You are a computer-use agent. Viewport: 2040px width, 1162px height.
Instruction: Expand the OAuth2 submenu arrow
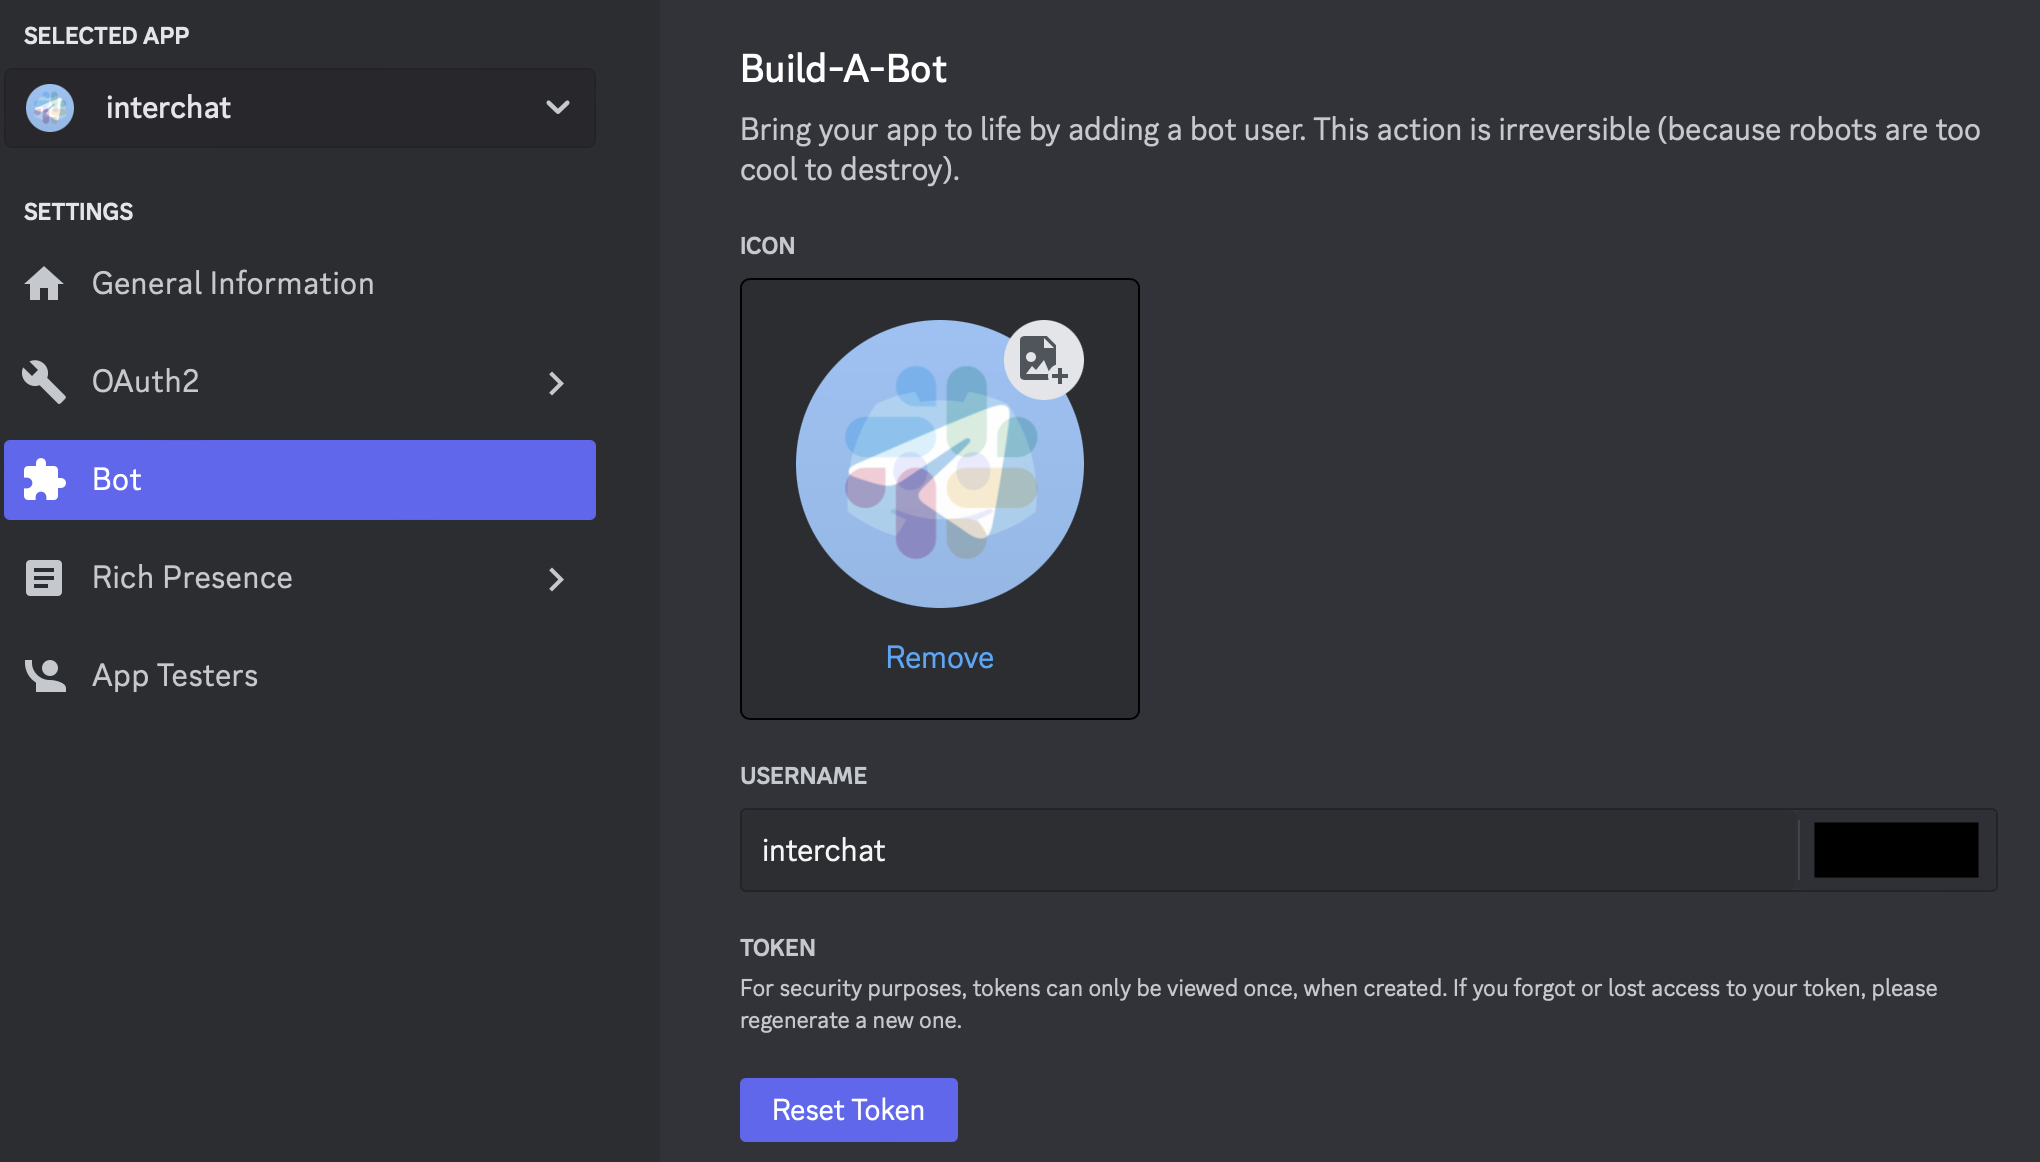pyautogui.click(x=557, y=383)
